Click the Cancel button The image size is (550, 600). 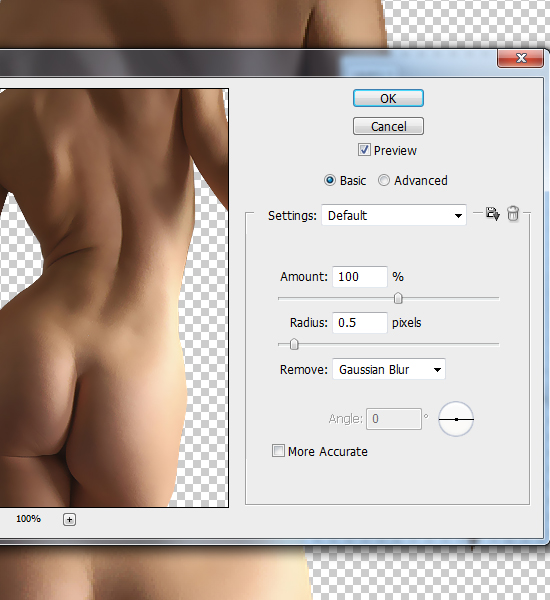[x=388, y=126]
